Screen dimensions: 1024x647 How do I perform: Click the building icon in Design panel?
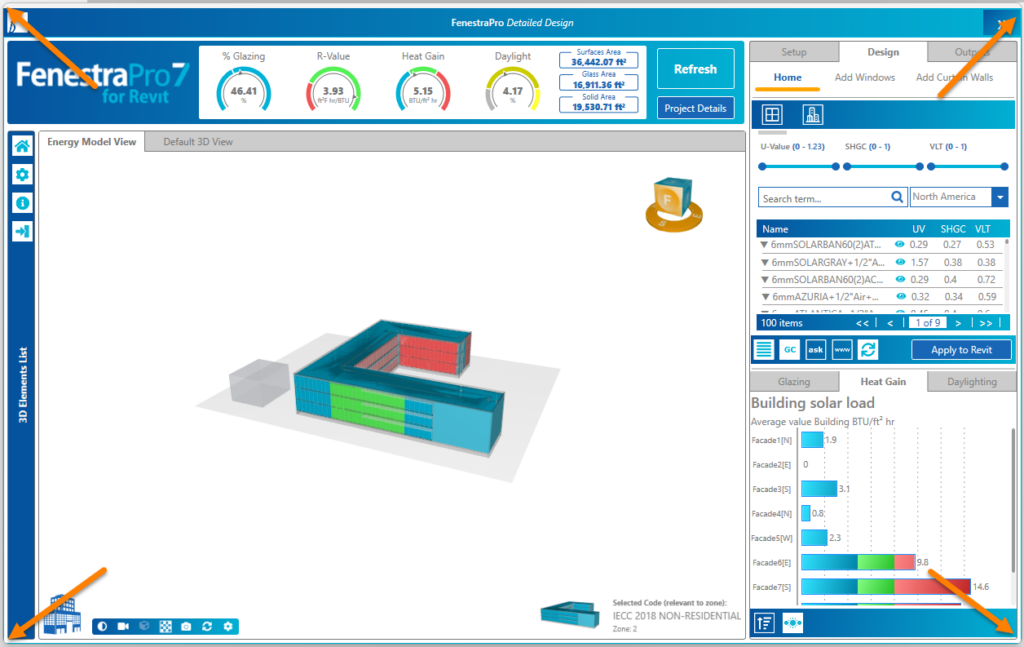coord(812,115)
